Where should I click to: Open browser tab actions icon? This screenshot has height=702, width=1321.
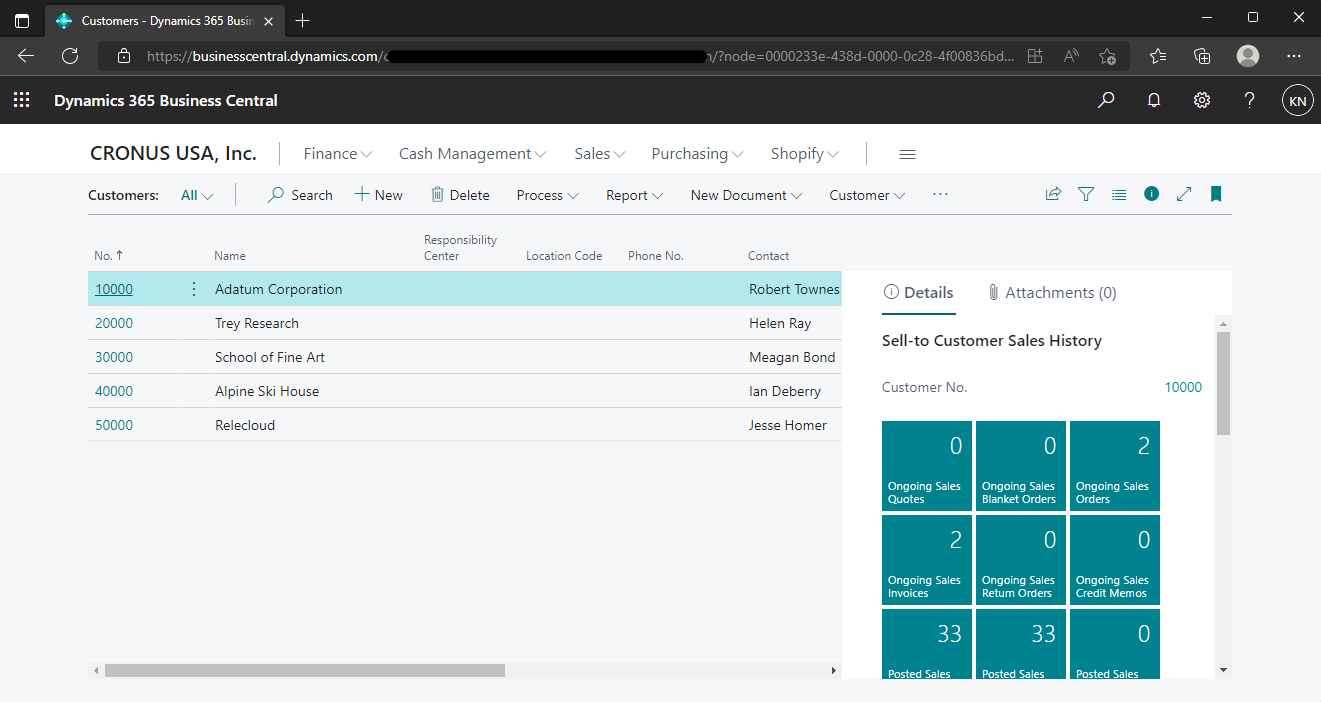pyautogui.click(x=22, y=20)
